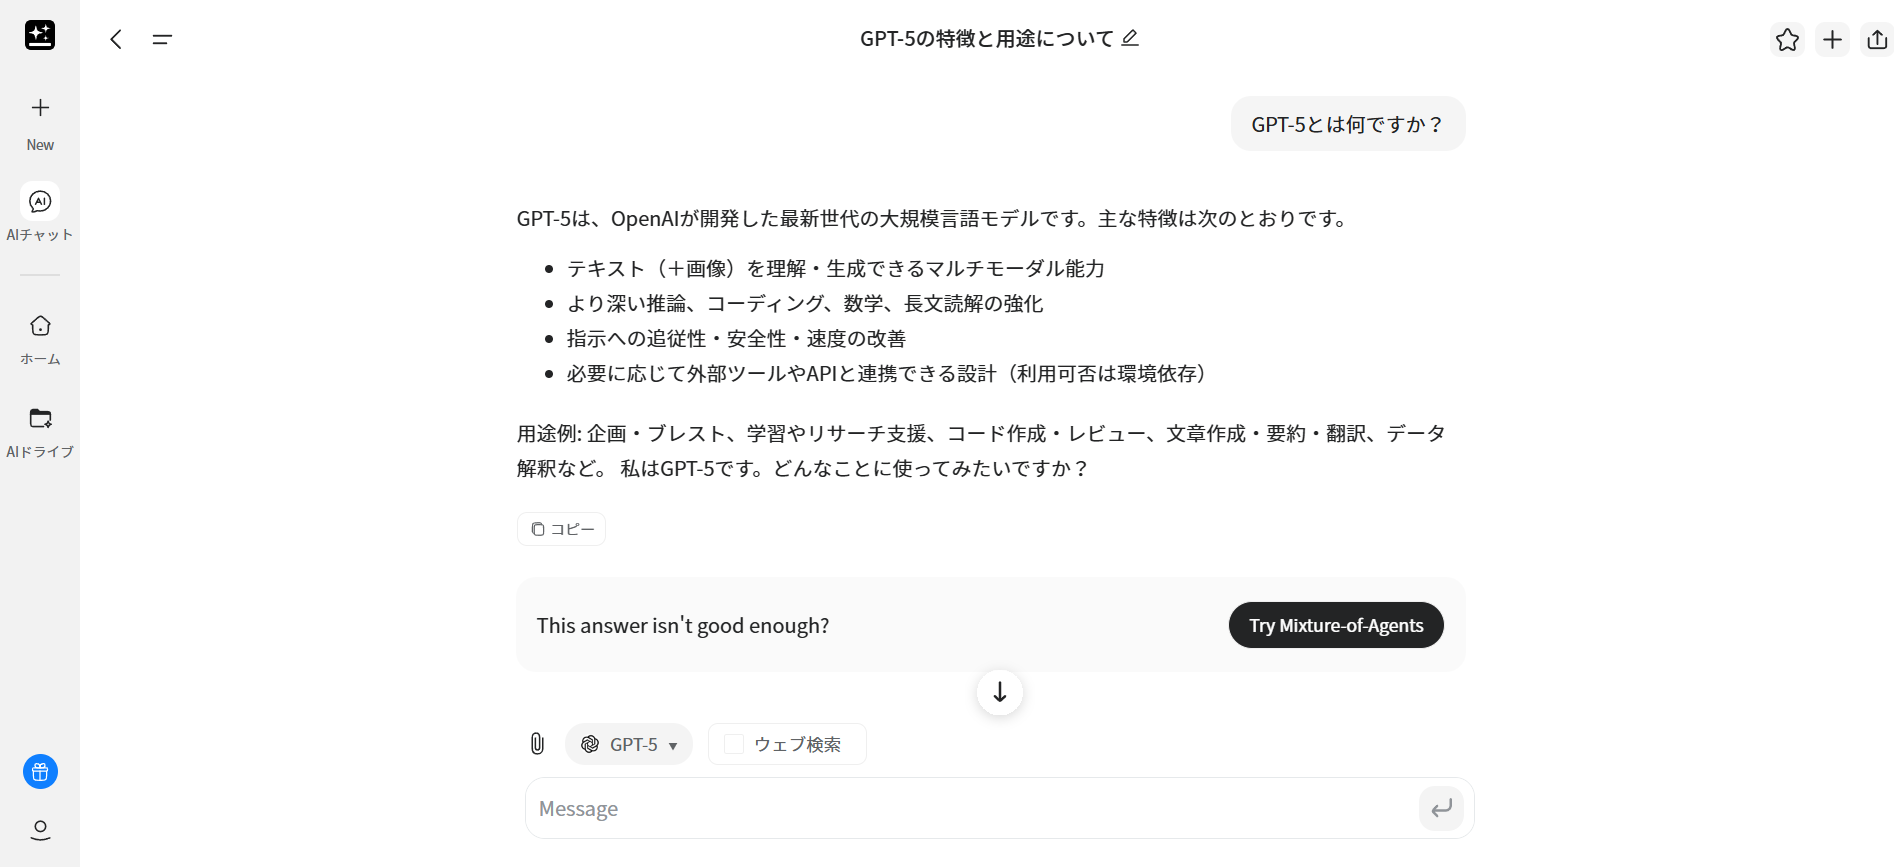Start a new chat with the plus icon
The image size is (1894, 867).
pos(1832,39)
